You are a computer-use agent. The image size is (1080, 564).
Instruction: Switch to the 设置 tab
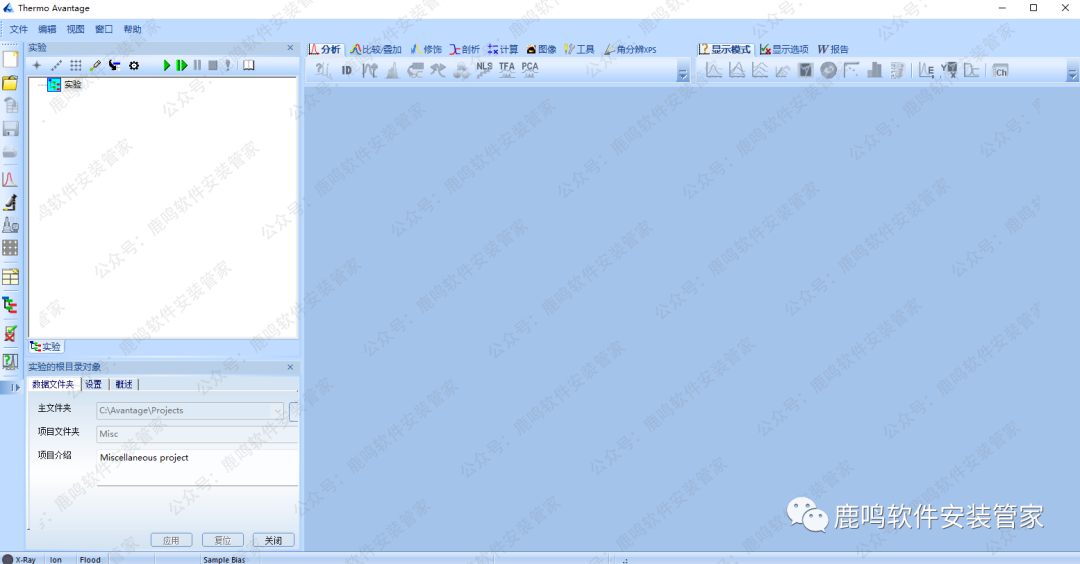[93, 384]
